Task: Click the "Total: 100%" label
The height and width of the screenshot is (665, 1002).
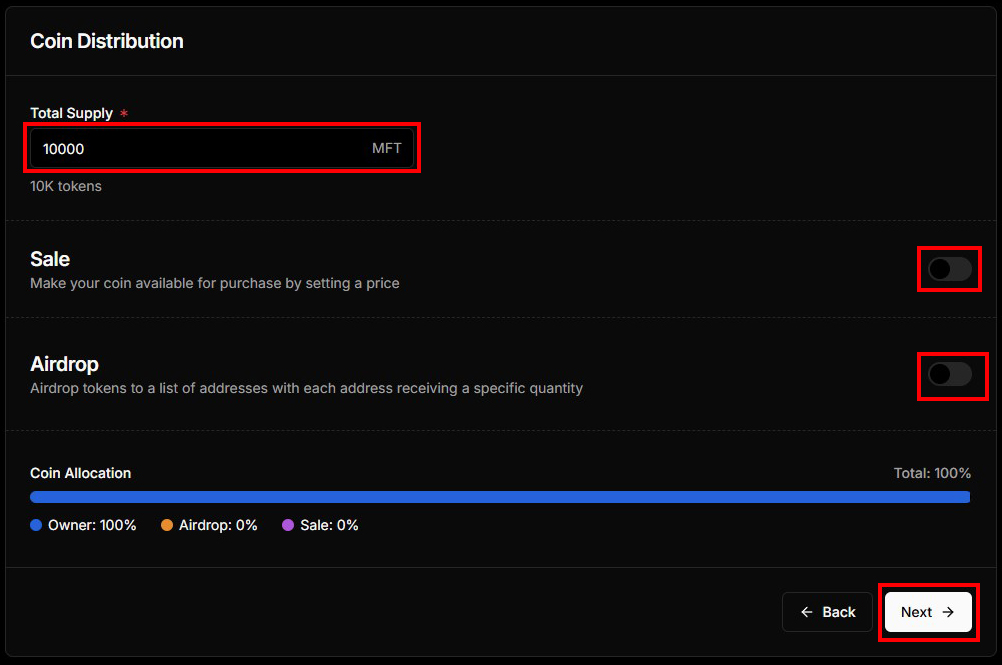Action: click(932, 473)
